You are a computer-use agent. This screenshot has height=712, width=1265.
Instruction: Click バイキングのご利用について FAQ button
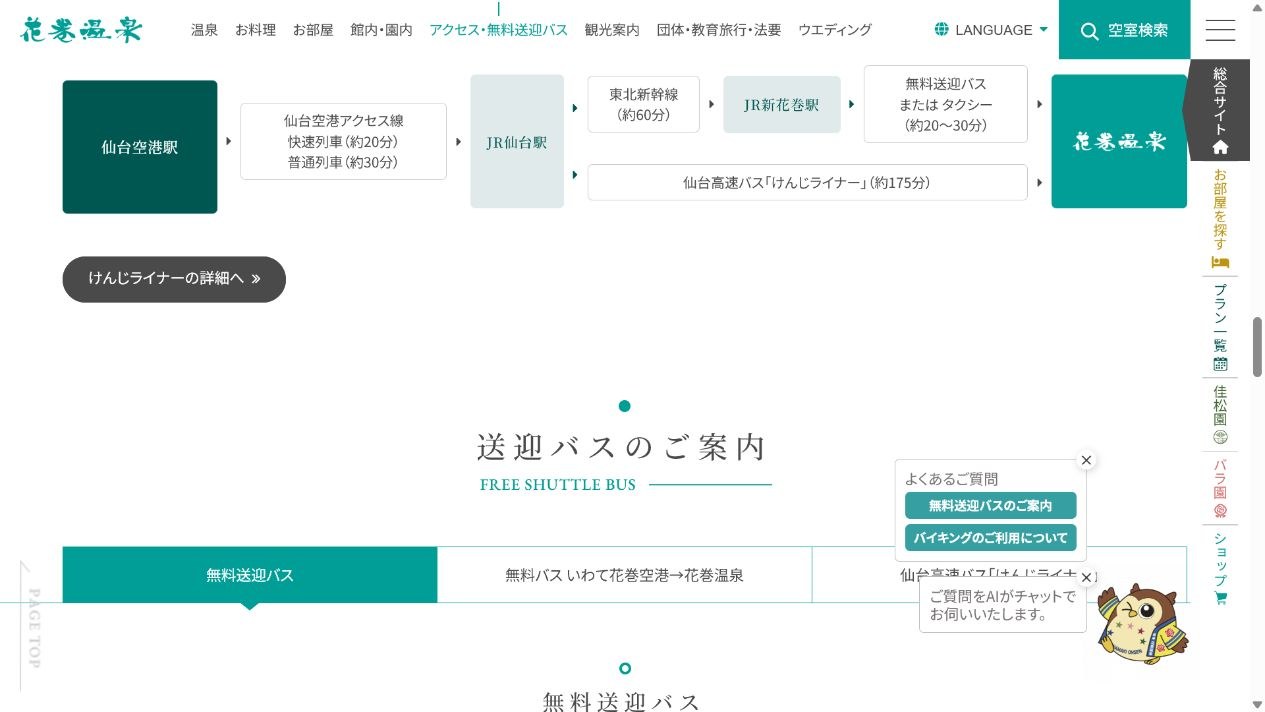991,537
